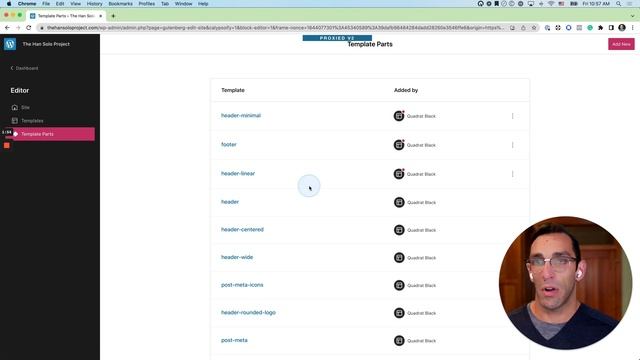Open actions menu for header-linear row
This screenshot has width=640, height=360.
(513, 174)
